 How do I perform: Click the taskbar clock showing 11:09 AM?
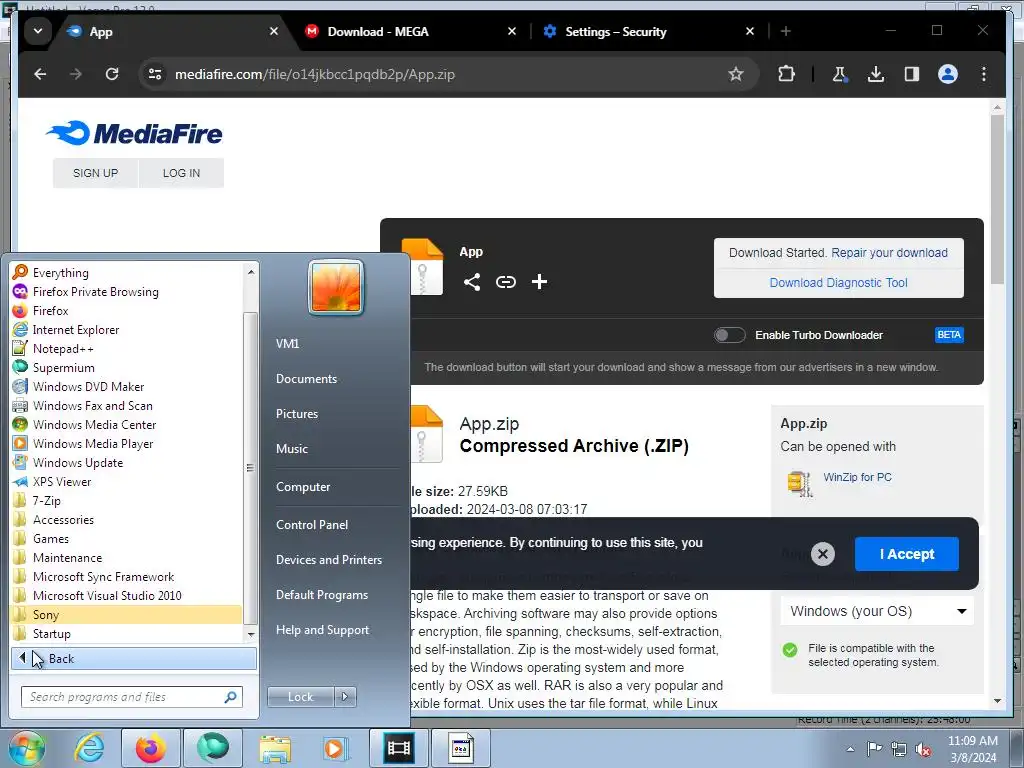tap(972, 749)
